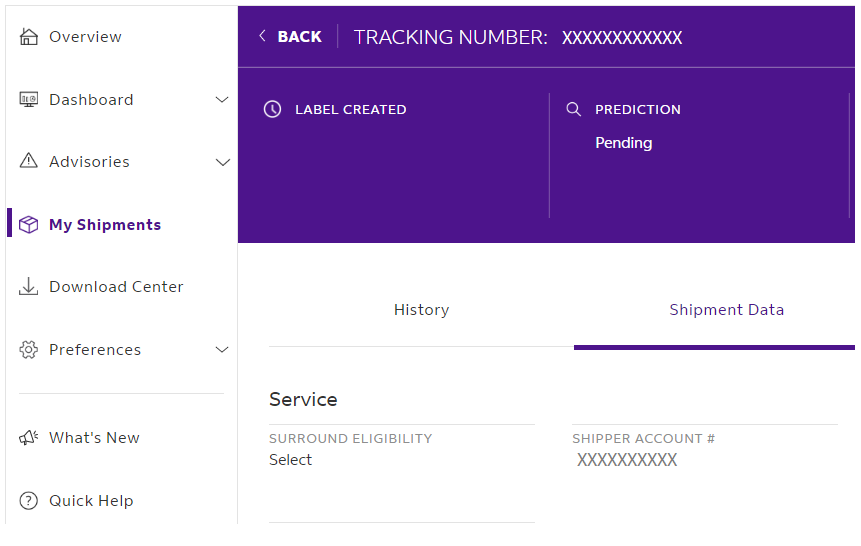Viewport: 861px width, 546px height.
Task: Open the My Shipments menu item
Action: tap(105, 225)
